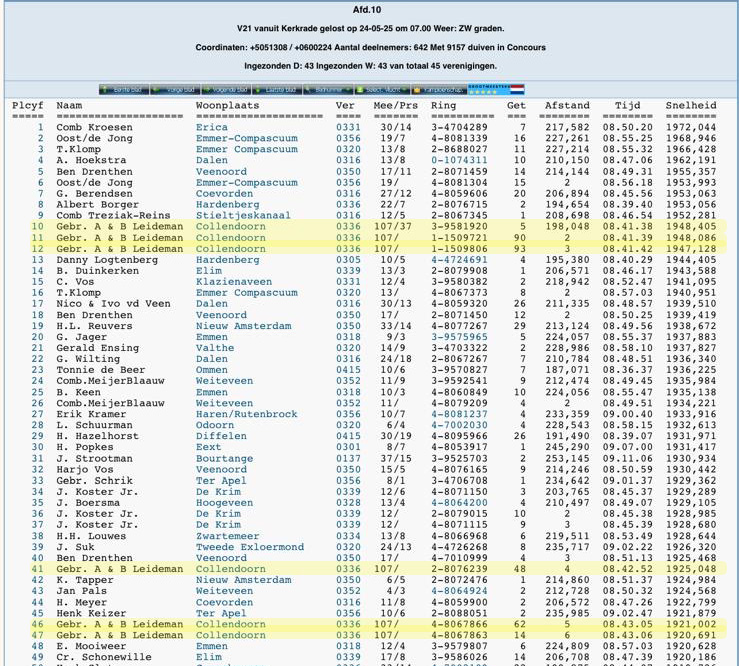Go to previous page with Vorige blad
The height and width of the screenshot is (666, 739).
click(x=175, y=90)
